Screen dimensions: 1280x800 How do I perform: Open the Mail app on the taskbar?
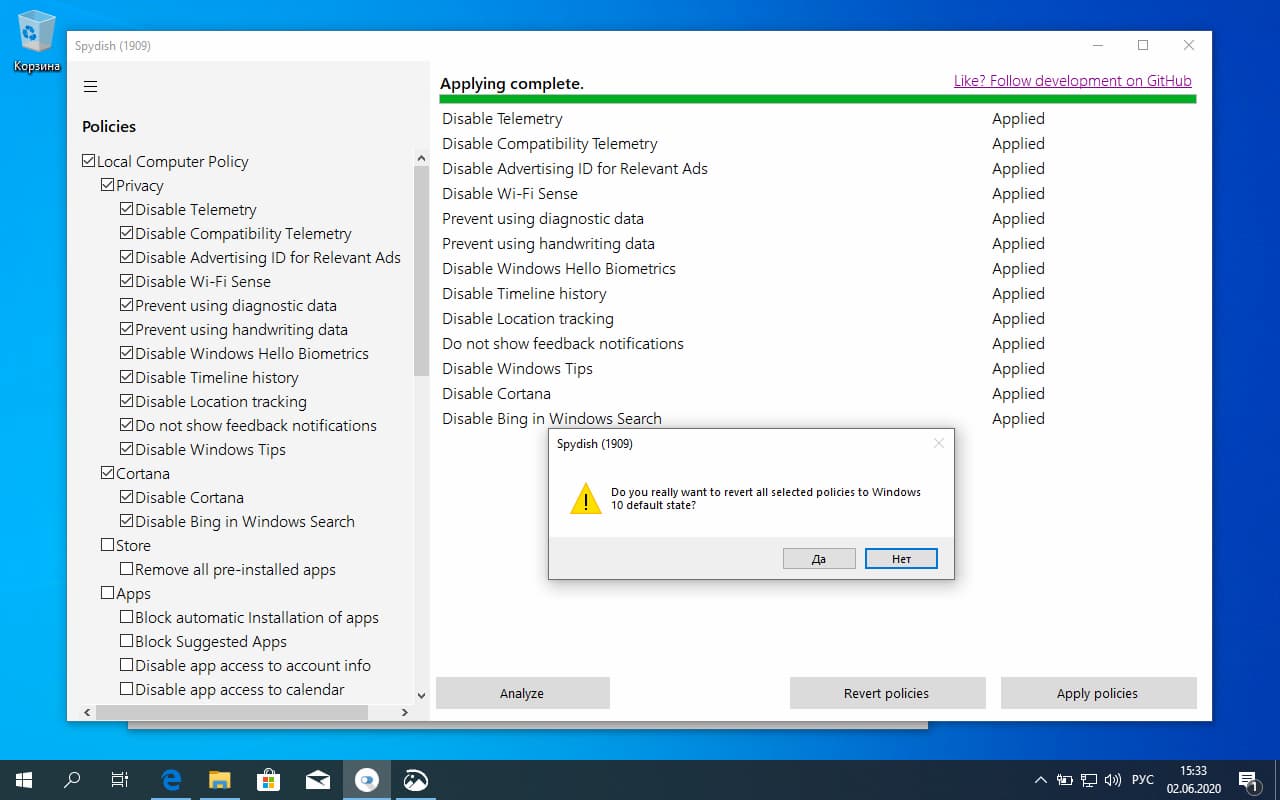[318, 780]
